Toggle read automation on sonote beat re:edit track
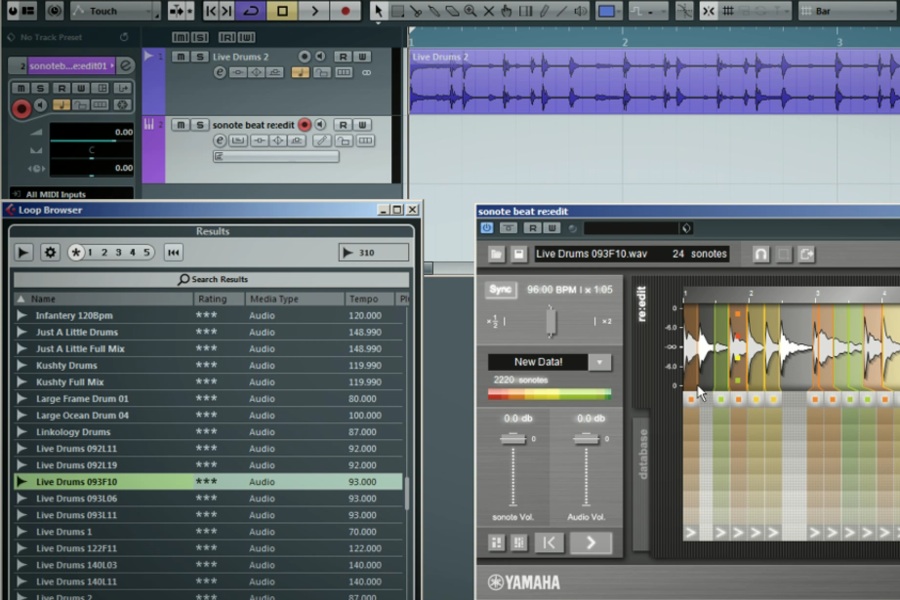This screenshot has height=600, width=900. pos(343,125)
